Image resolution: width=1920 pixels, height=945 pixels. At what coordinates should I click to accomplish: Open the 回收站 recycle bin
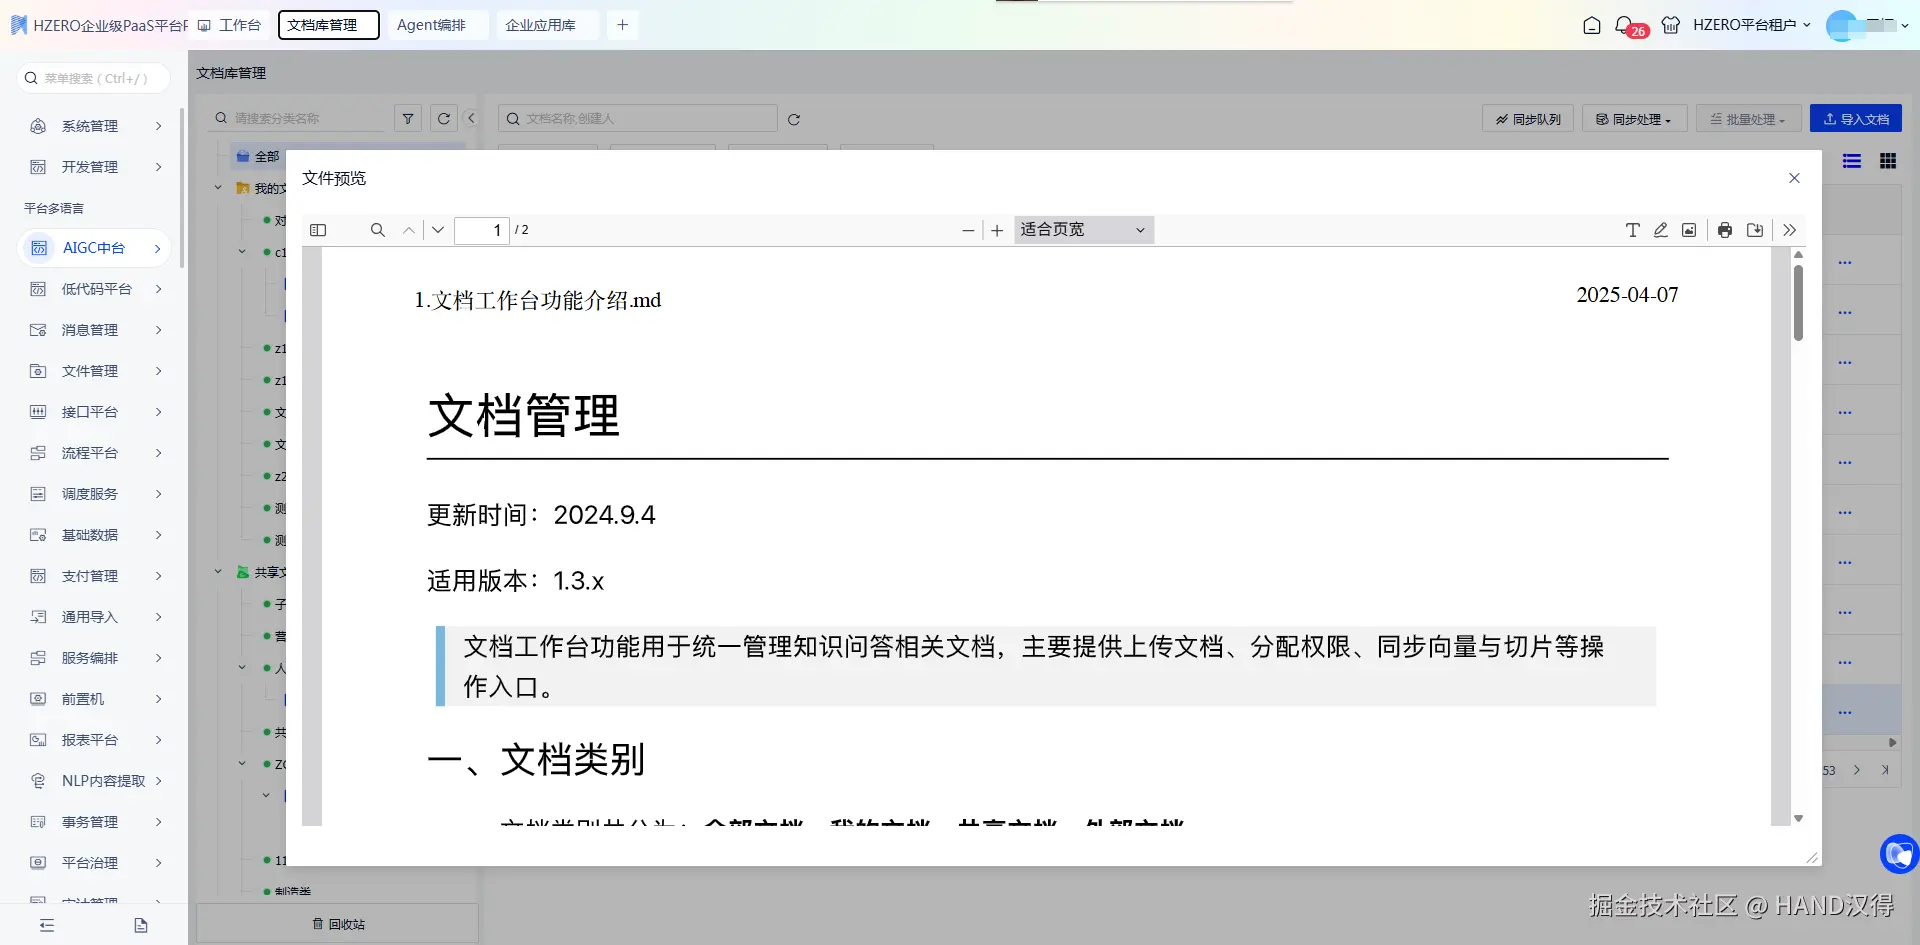click(x=338, y=924)
